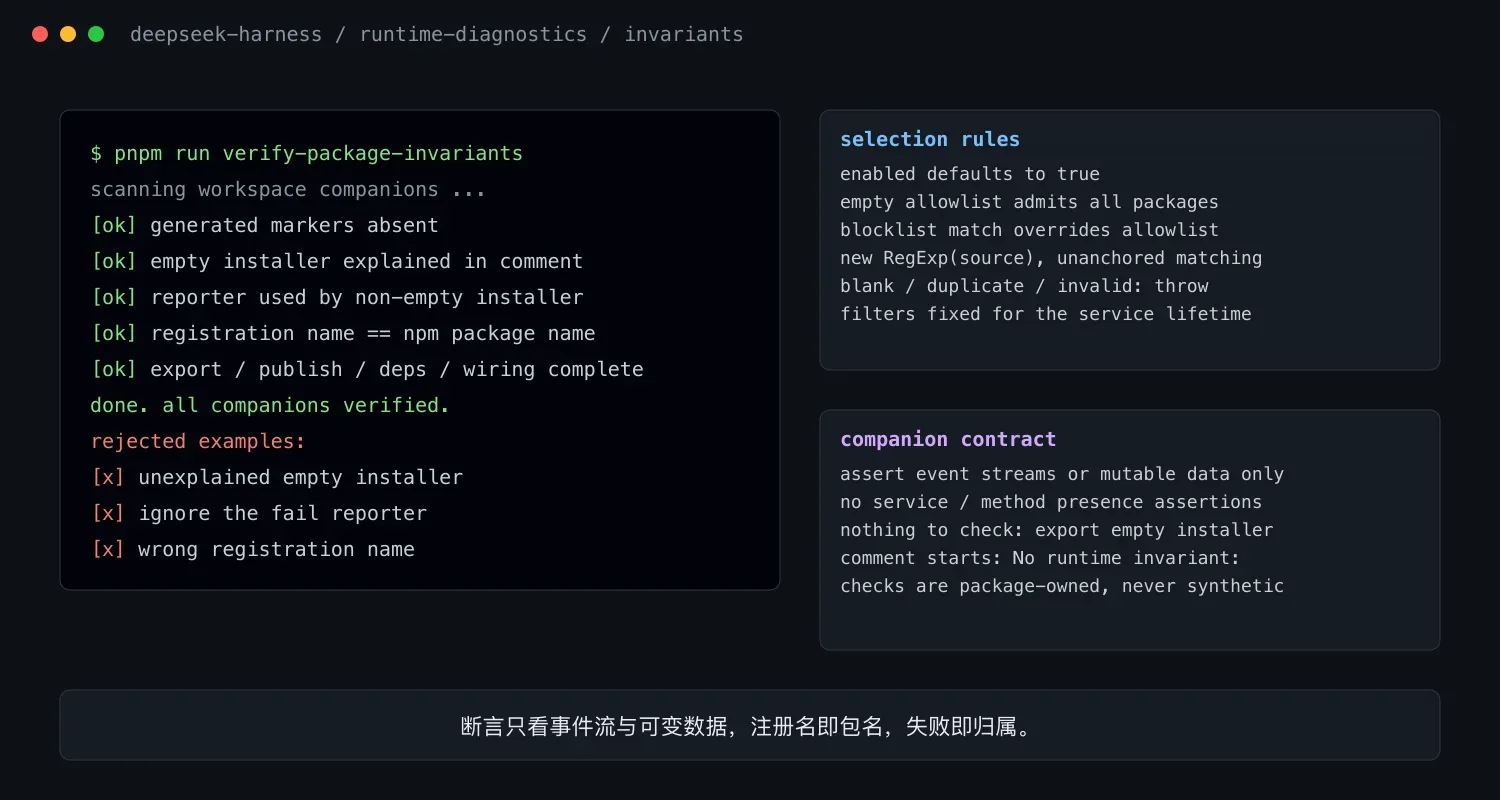The height and width of the screenshot is (800, 1500).
Task: Click the breadcrumb title deepseek-harness / runtime-diagnostics / invariants
Action: pyautogui.click(x=436, y=34)
